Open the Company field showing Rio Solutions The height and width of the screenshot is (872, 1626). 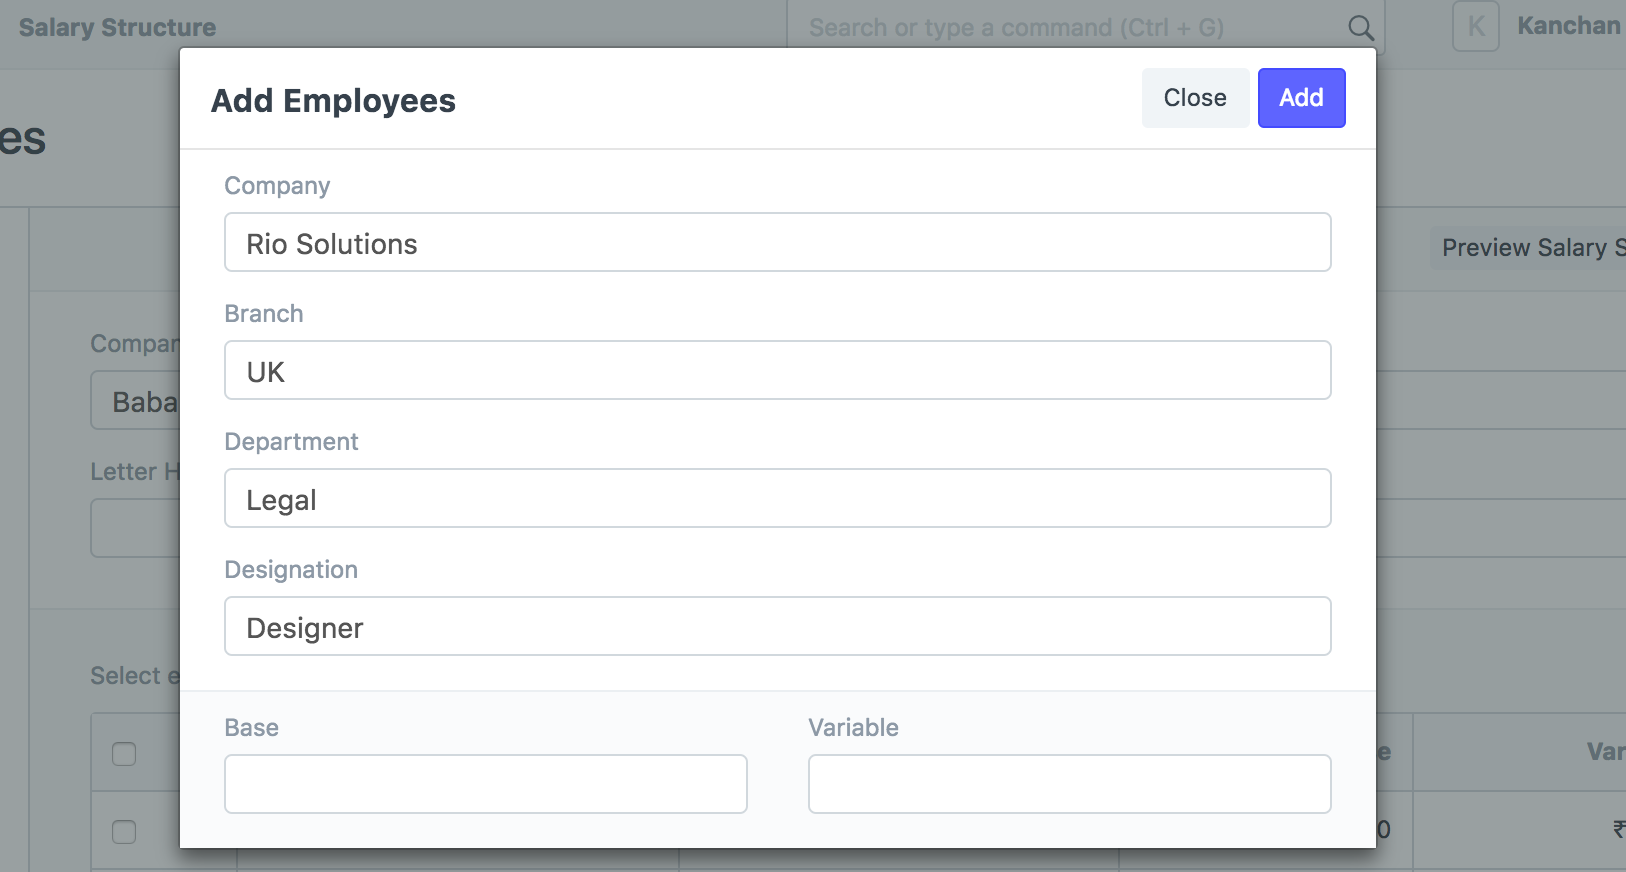[777, 243]
